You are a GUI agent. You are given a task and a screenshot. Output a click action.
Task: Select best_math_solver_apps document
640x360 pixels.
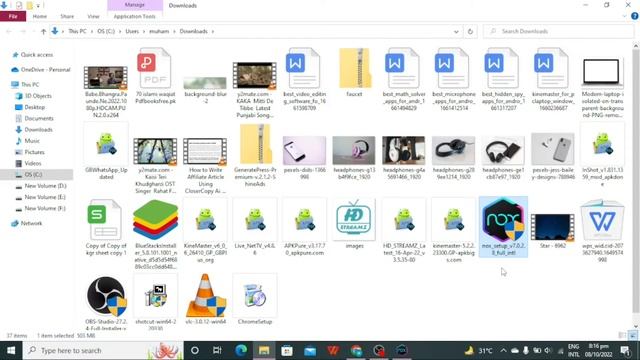(404, 80)
